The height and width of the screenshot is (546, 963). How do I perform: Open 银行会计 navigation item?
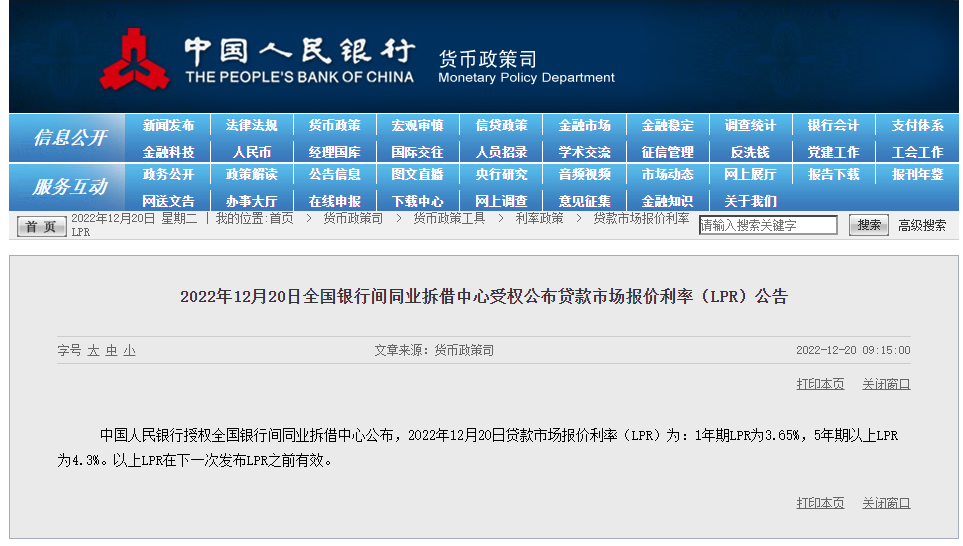(x=833, y=125)
